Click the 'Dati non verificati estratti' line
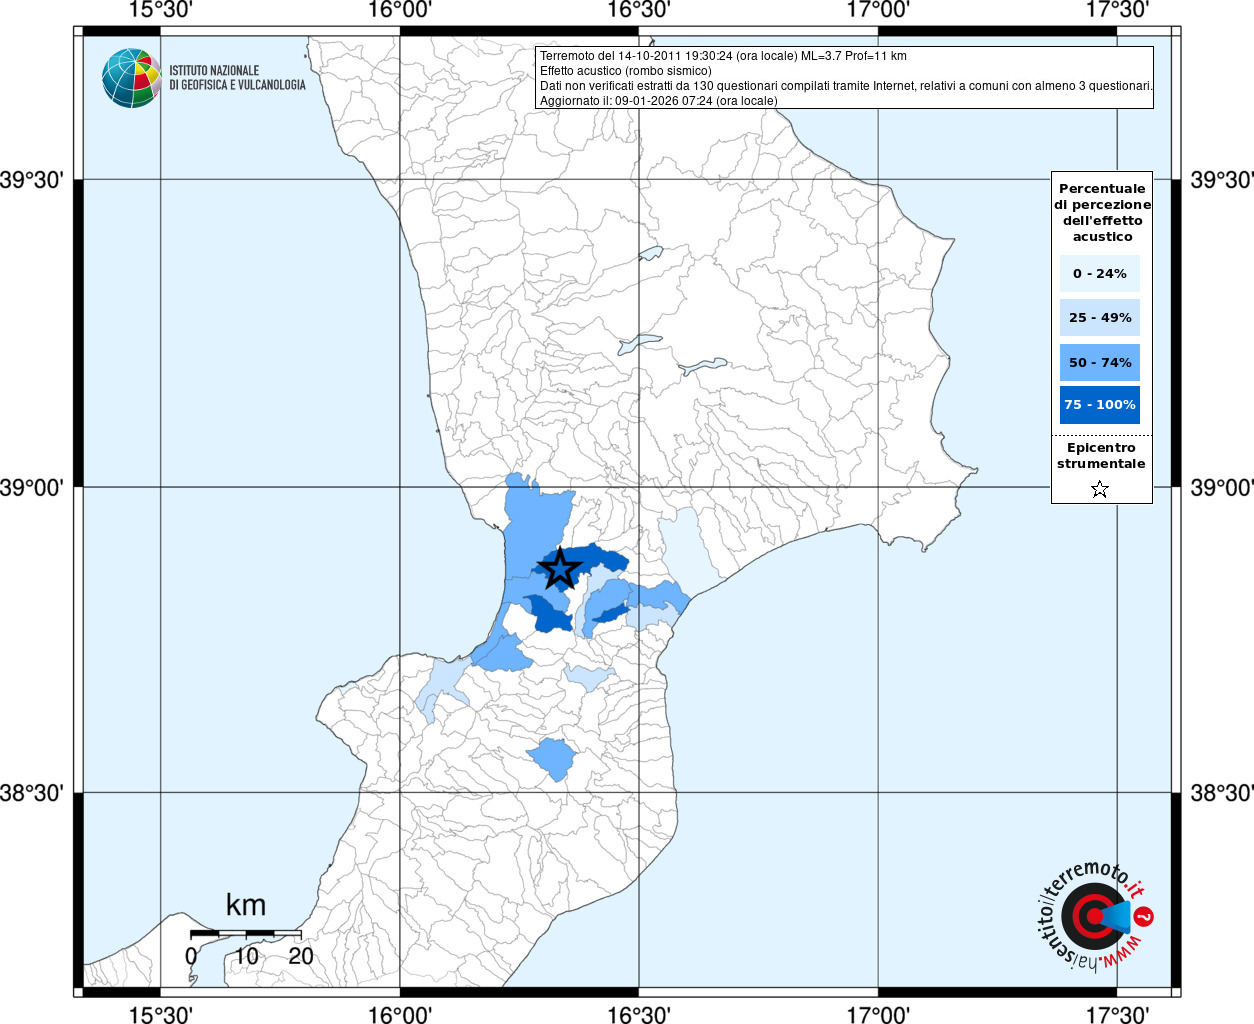Screen dimensions: 1254x1024 (846, 86)
